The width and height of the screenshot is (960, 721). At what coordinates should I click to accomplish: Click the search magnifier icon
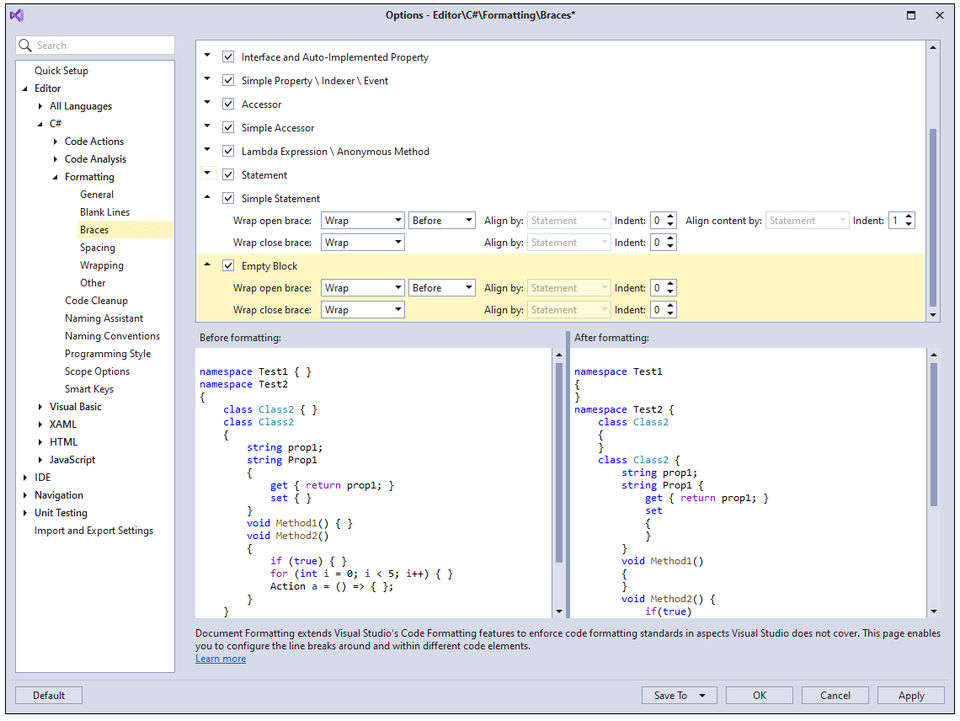(x=26, y=46)
